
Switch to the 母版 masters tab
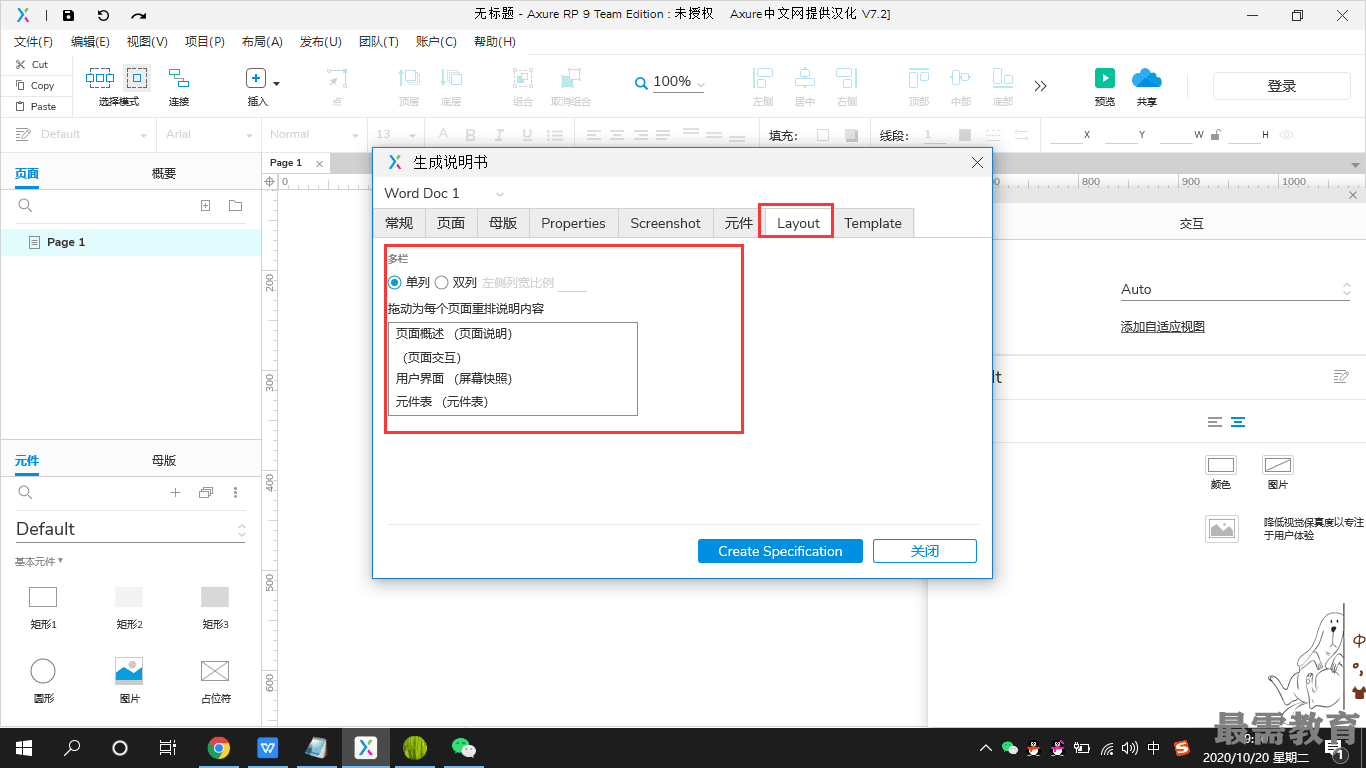click(164, 460)
